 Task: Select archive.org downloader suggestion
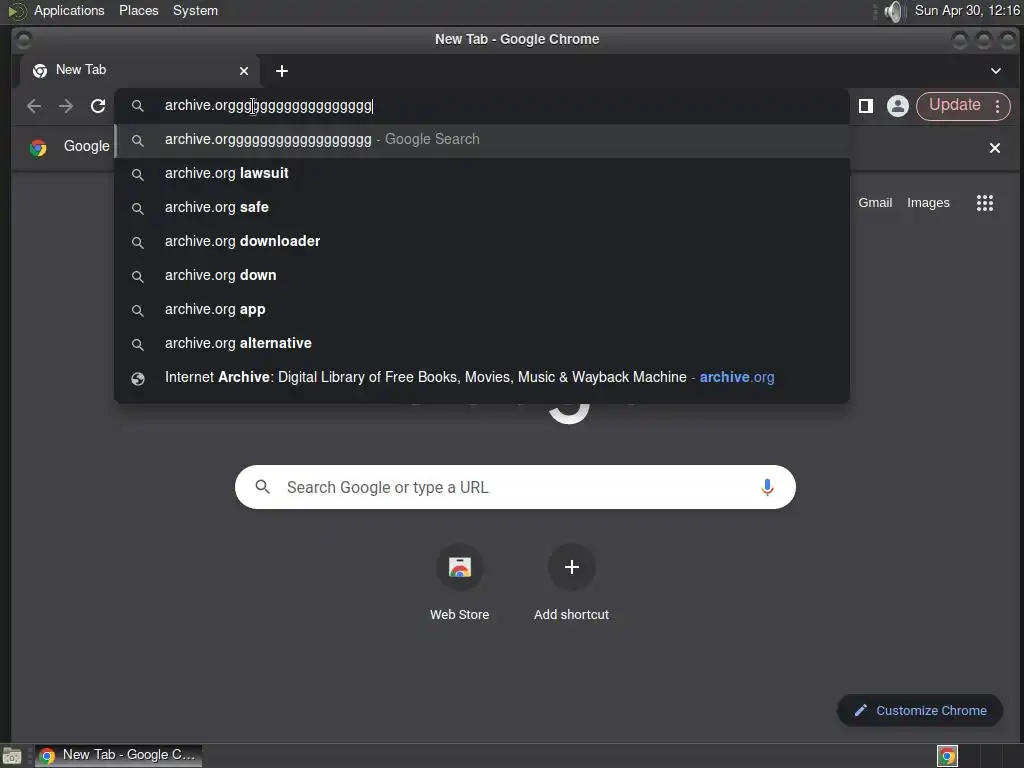pos(482,242)
